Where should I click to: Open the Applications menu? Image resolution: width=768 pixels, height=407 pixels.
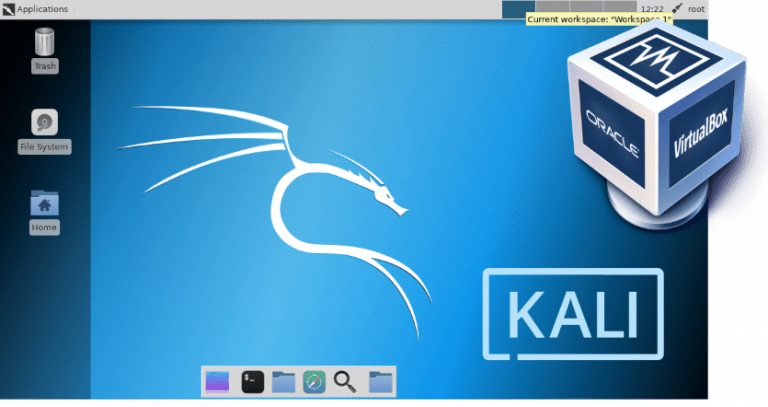click(42, 9)
